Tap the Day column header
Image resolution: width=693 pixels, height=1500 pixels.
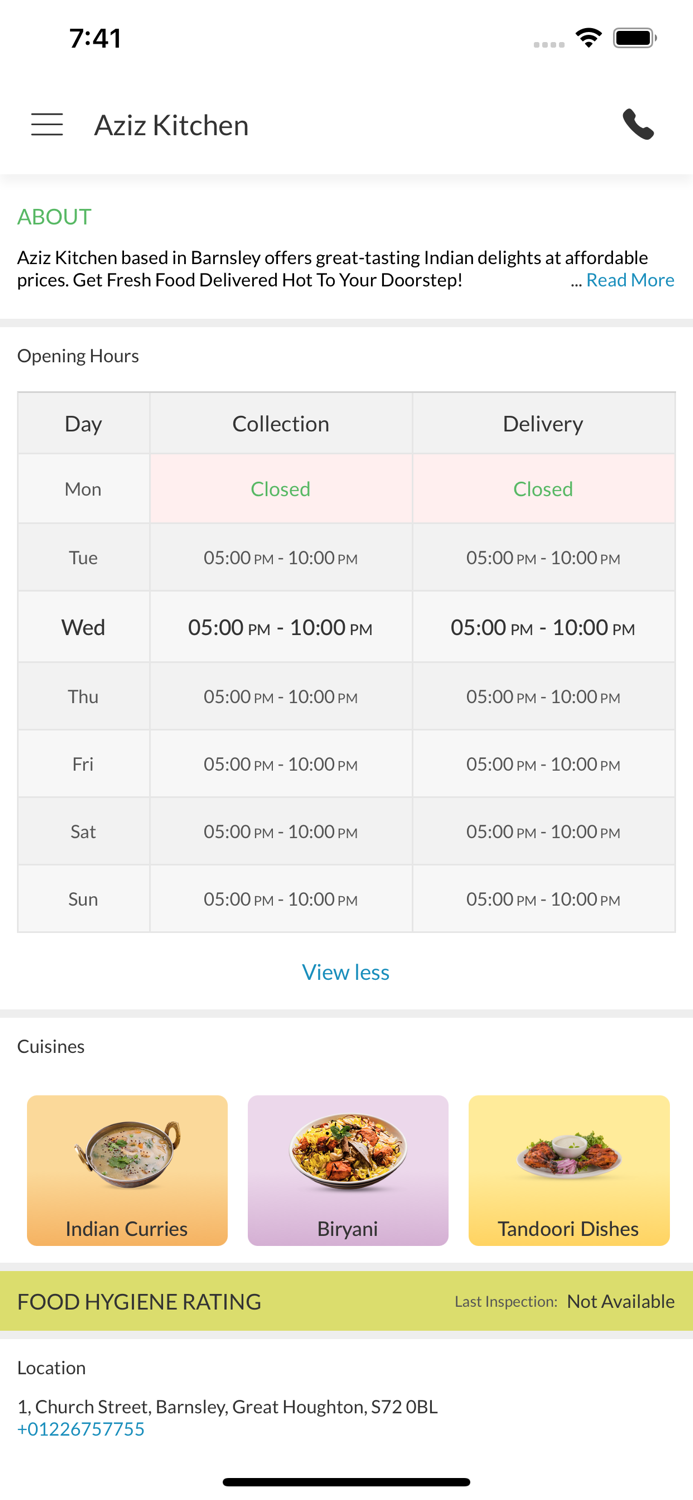click(83, 424)
